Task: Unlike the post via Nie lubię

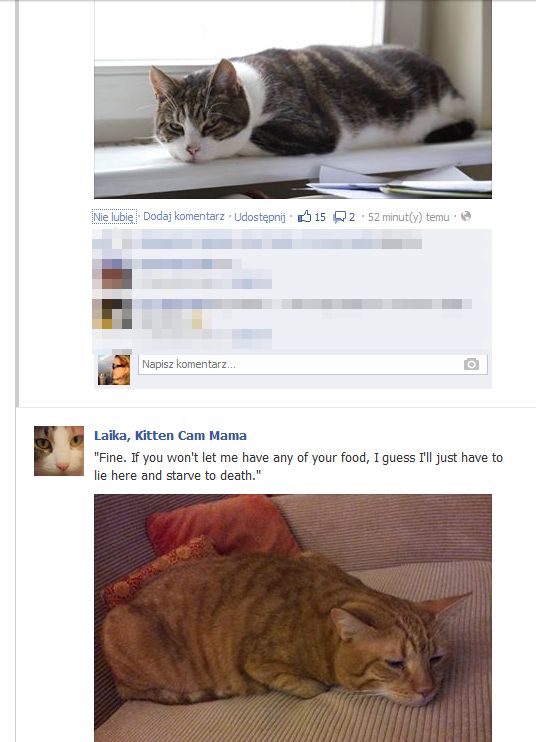Action: click(x=114, y=217)
